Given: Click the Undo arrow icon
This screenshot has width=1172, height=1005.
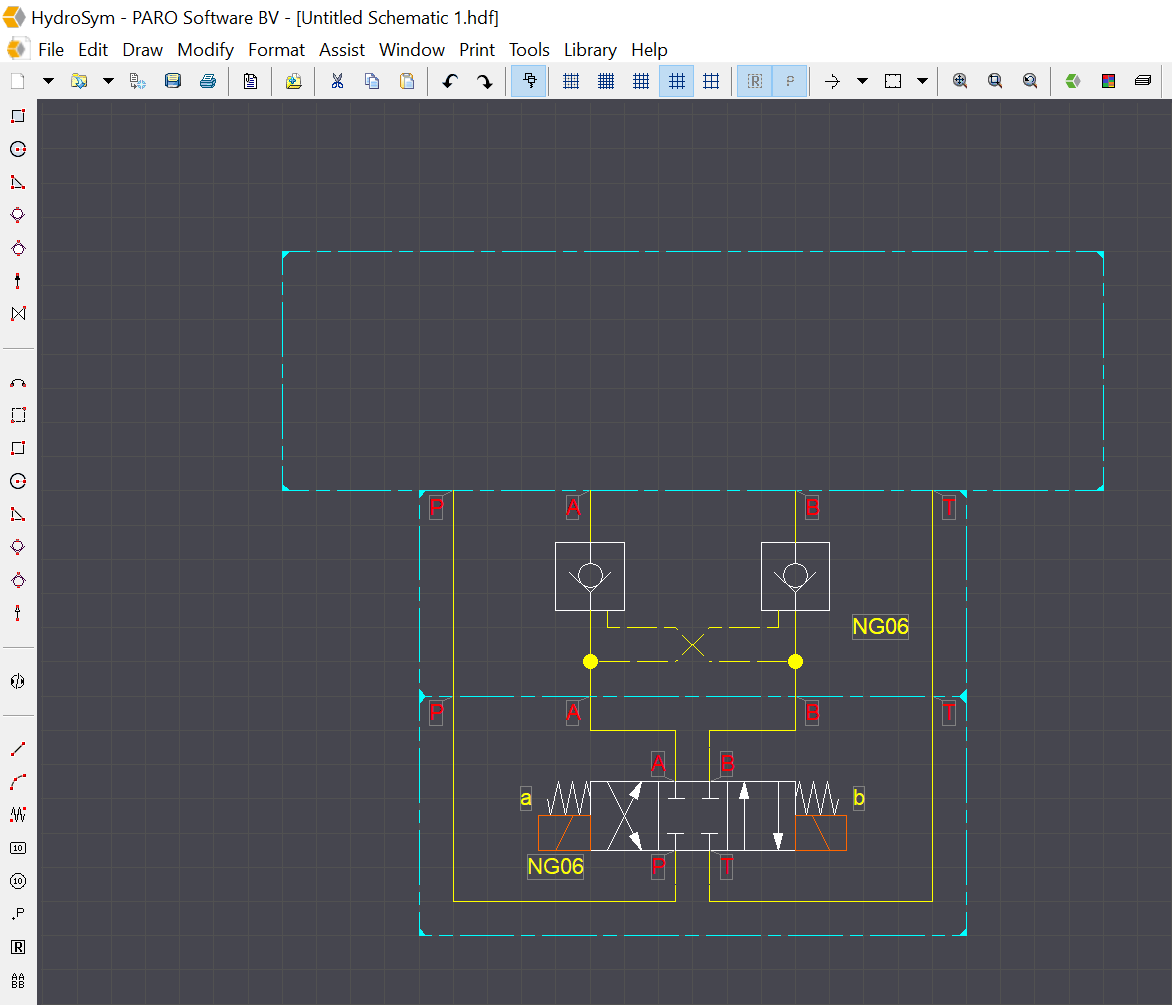Looking at the screenshot, I should pyautogui.click(x=450, y=81).
